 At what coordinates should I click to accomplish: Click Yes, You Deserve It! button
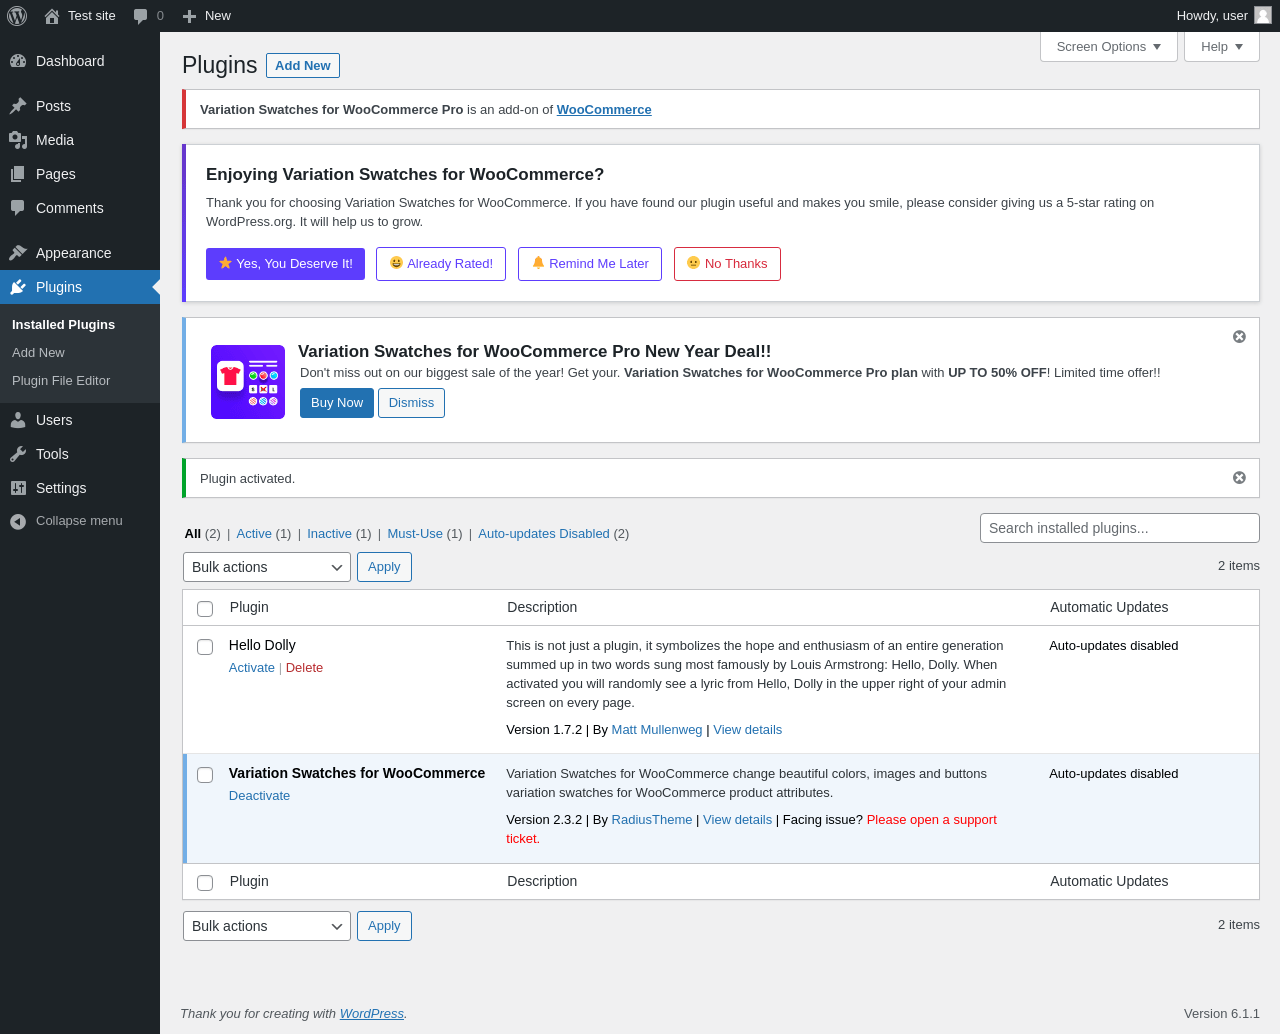(x=285, y=264)
